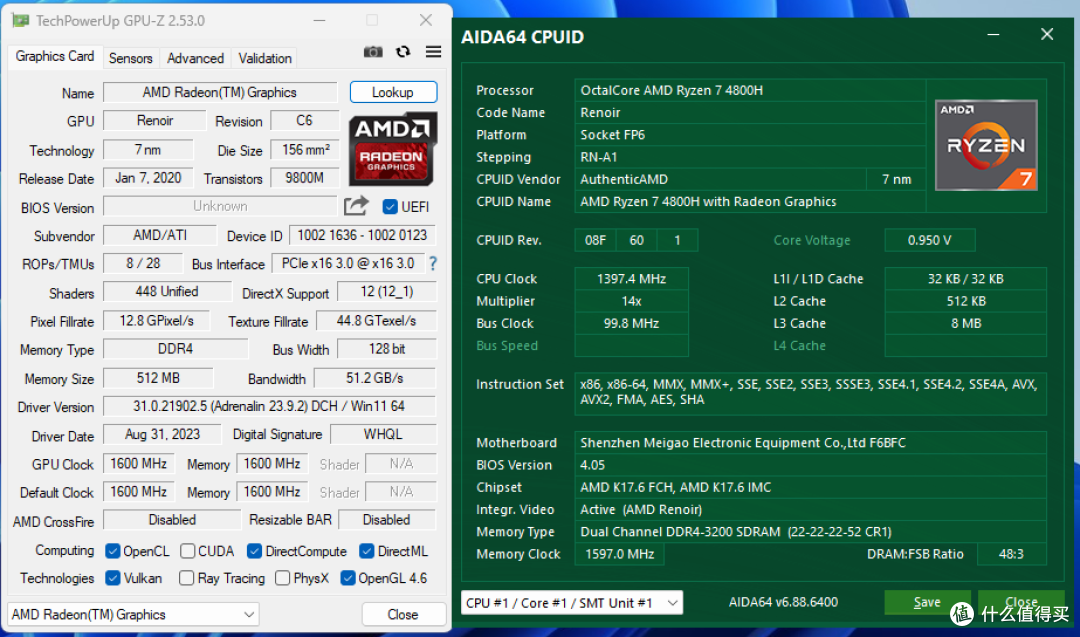Click the BIOS Version 'Unknown' field
Viewport: 1080px width, 637px height.
tap(220, 206)
